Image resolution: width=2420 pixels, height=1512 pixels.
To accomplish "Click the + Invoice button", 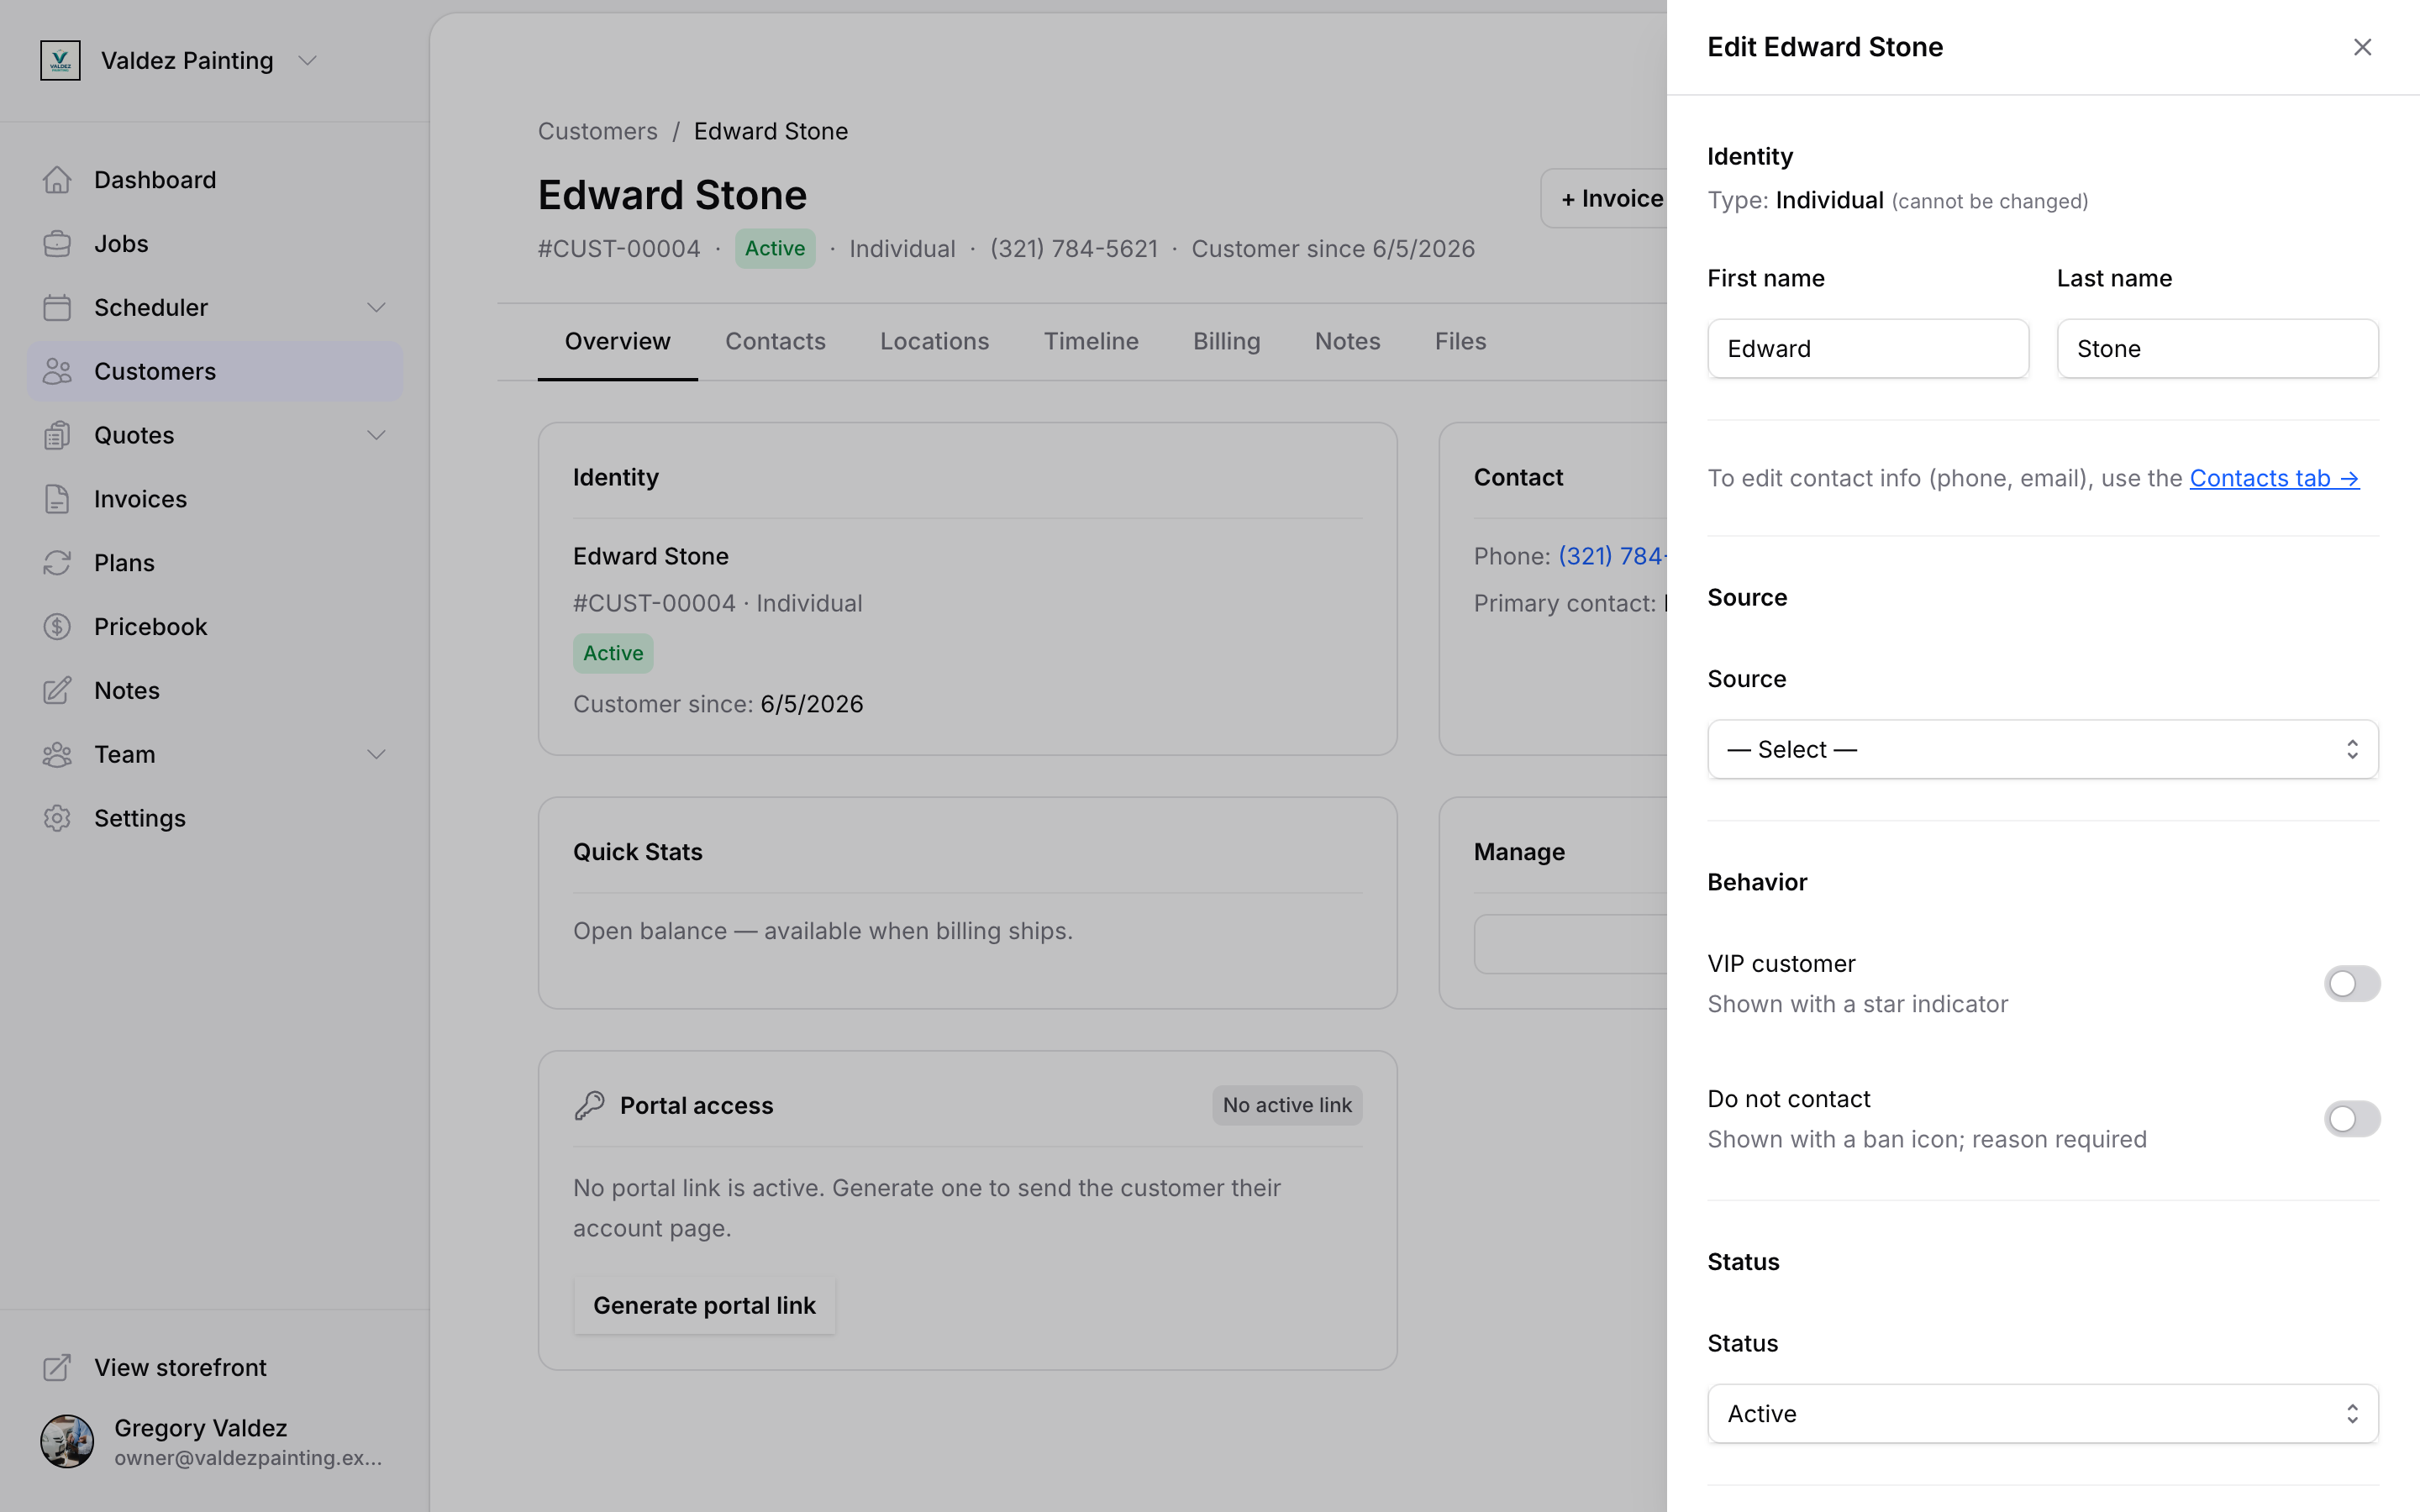I will tap(1605, 199).
